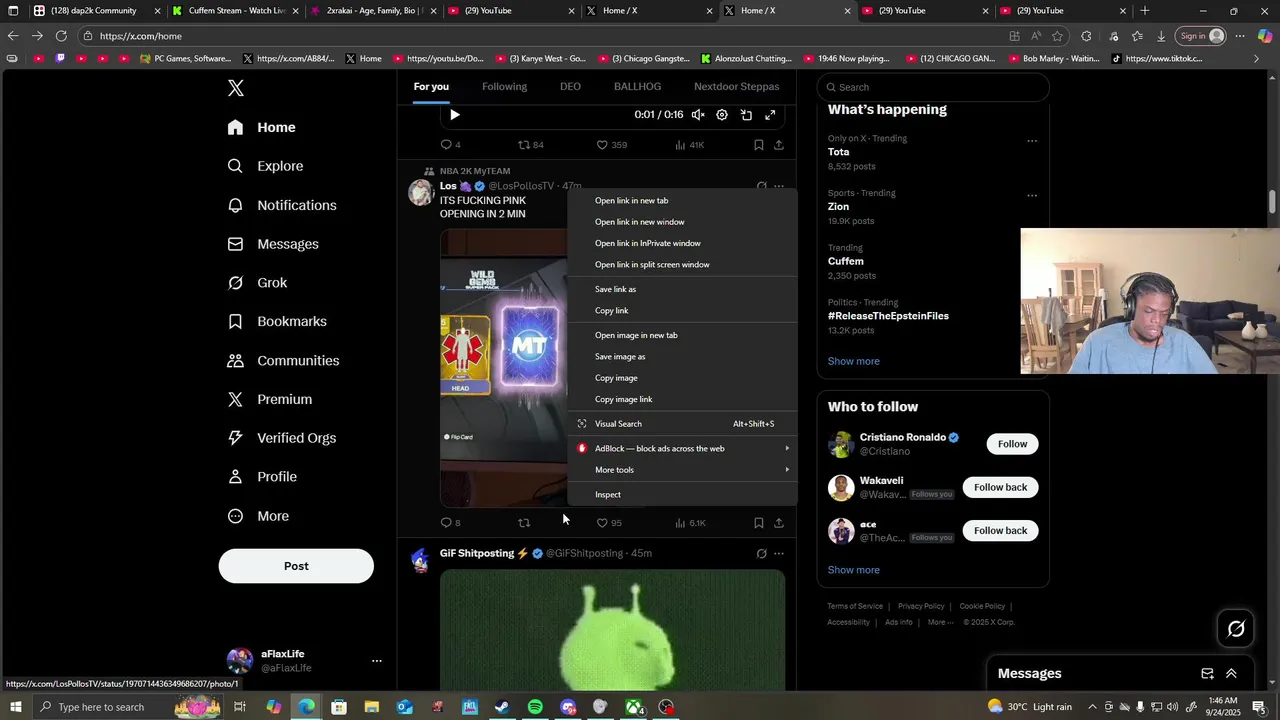Click the X logo in sidebar

click(236, 88)
